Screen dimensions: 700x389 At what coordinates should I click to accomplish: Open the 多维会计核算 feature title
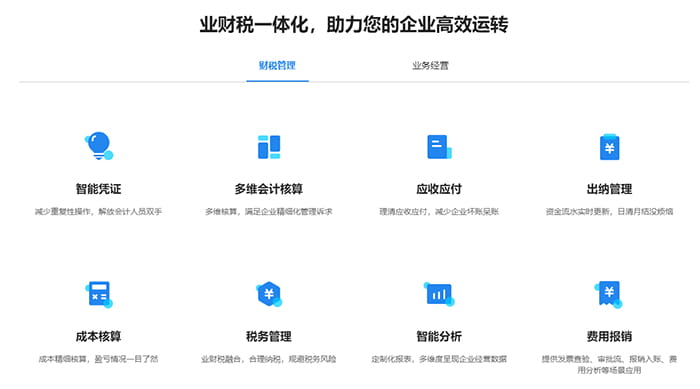(x=269, y=189)
